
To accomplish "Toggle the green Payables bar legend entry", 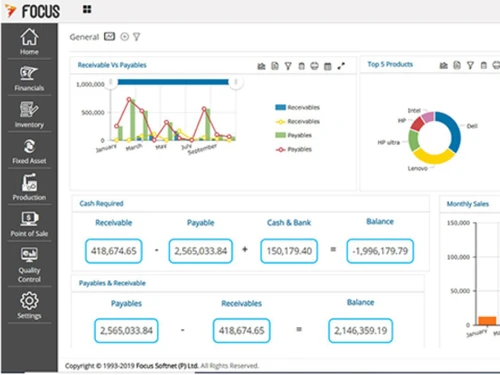I will pos(293,135).
